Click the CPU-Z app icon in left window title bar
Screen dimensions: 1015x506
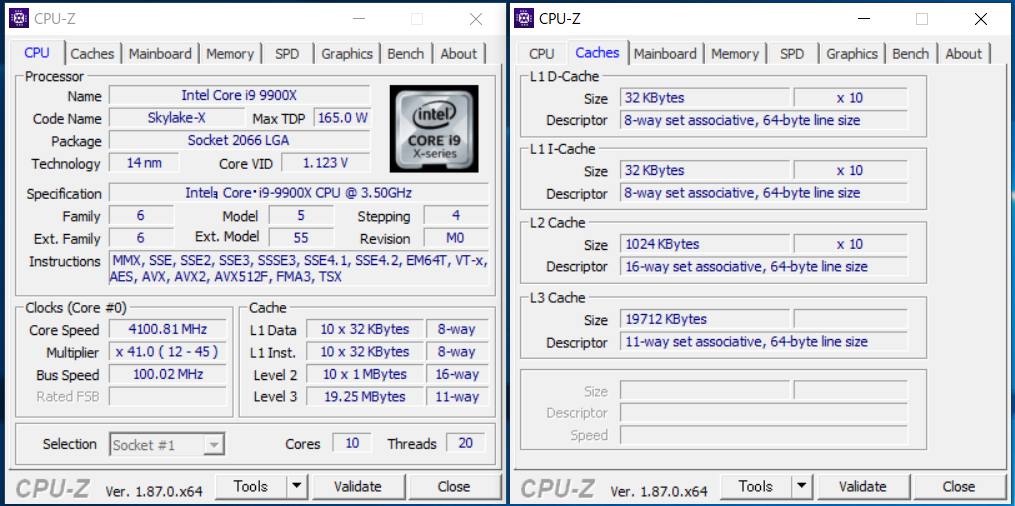[x=19, y=19]
